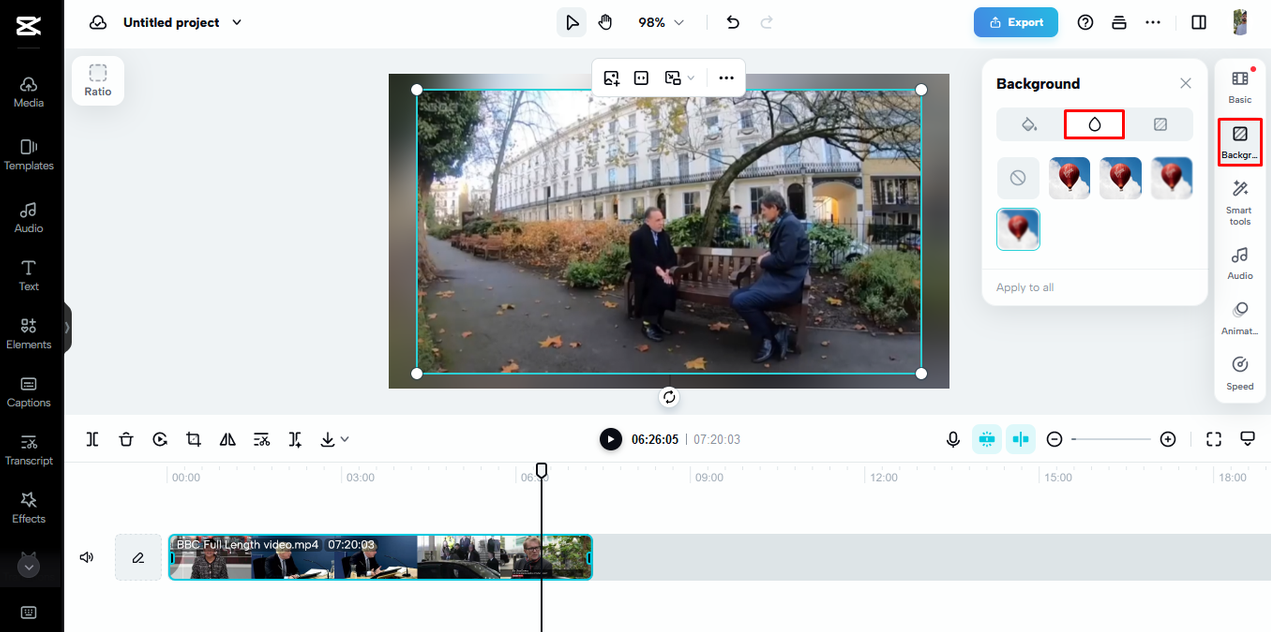This screenshot has width=1271, height=632.
Task: Open the Audio library in left sidebar
Action: [29, 217]
